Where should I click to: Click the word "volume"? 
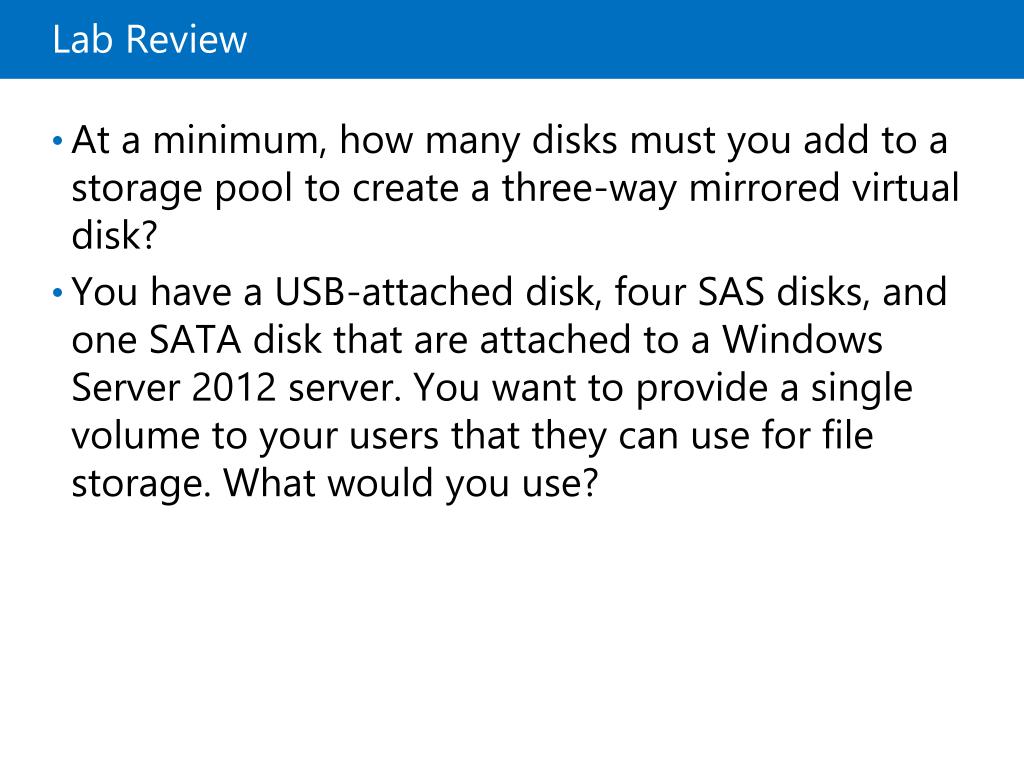tap(135, 435)
